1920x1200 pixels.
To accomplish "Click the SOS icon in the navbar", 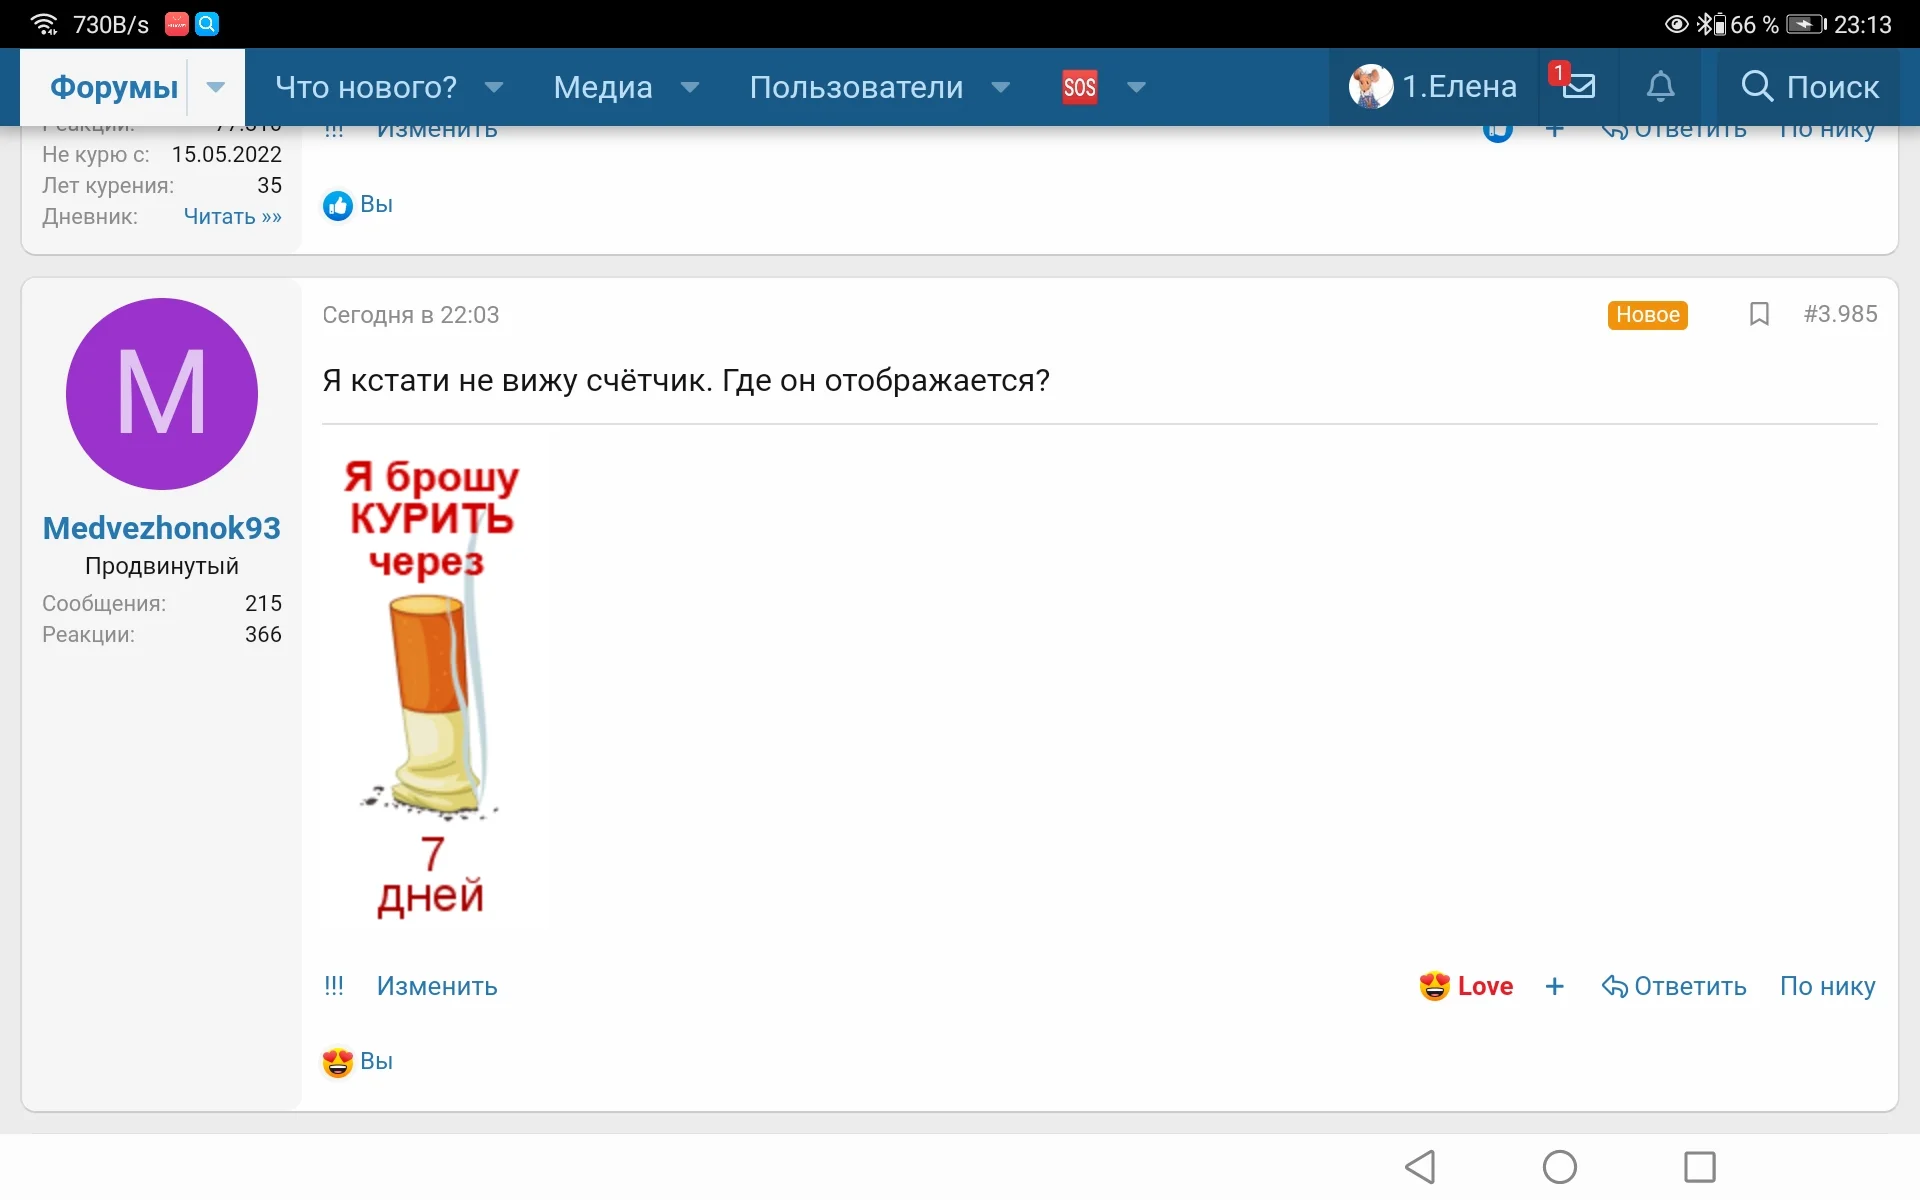I will pyautogui.click(x=1080, y=87).
